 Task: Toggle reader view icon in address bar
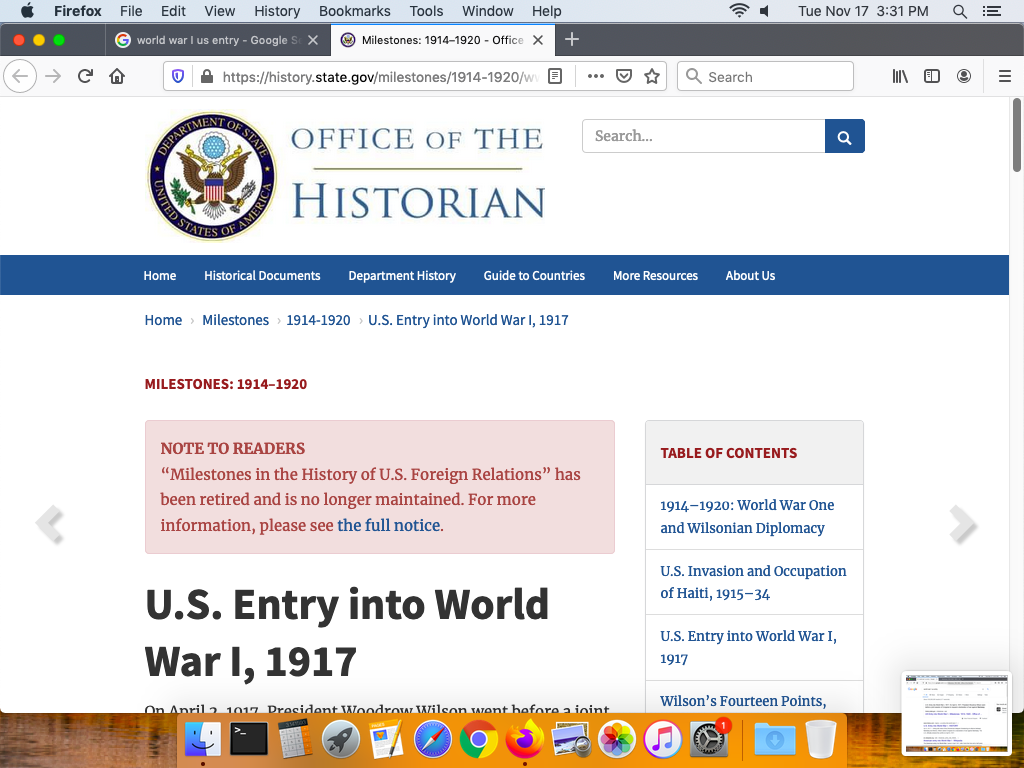pyautogui.click(x=555, y=77)
